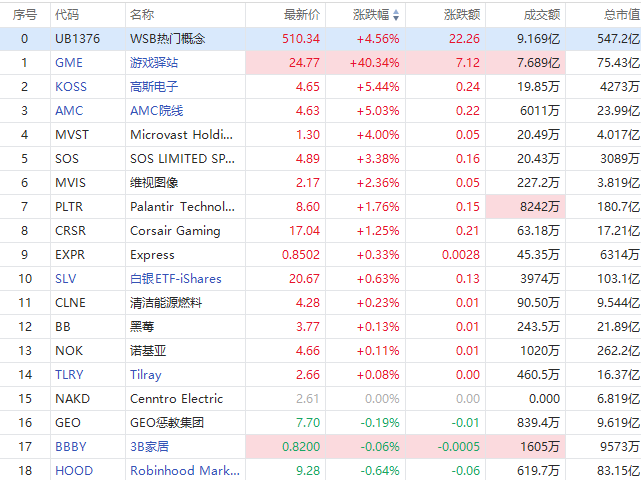641x480 pixels.
Task: Open the 游戏驿站 name link
Action: tap(154, 63)
